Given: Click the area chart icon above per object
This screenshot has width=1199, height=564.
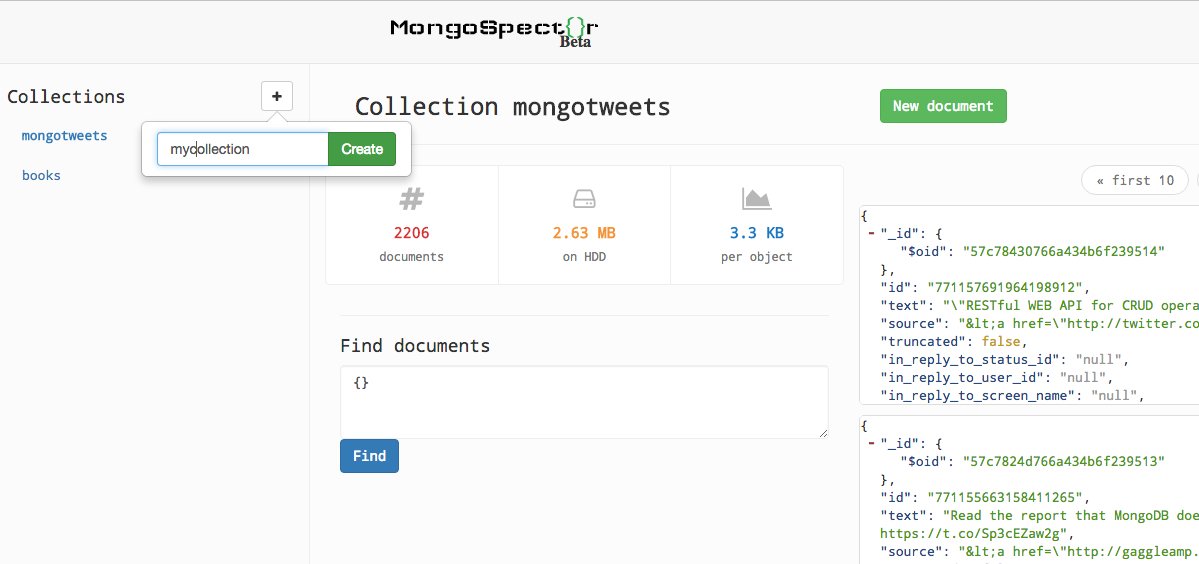Looking at the screenshot, I should [756, 199].
